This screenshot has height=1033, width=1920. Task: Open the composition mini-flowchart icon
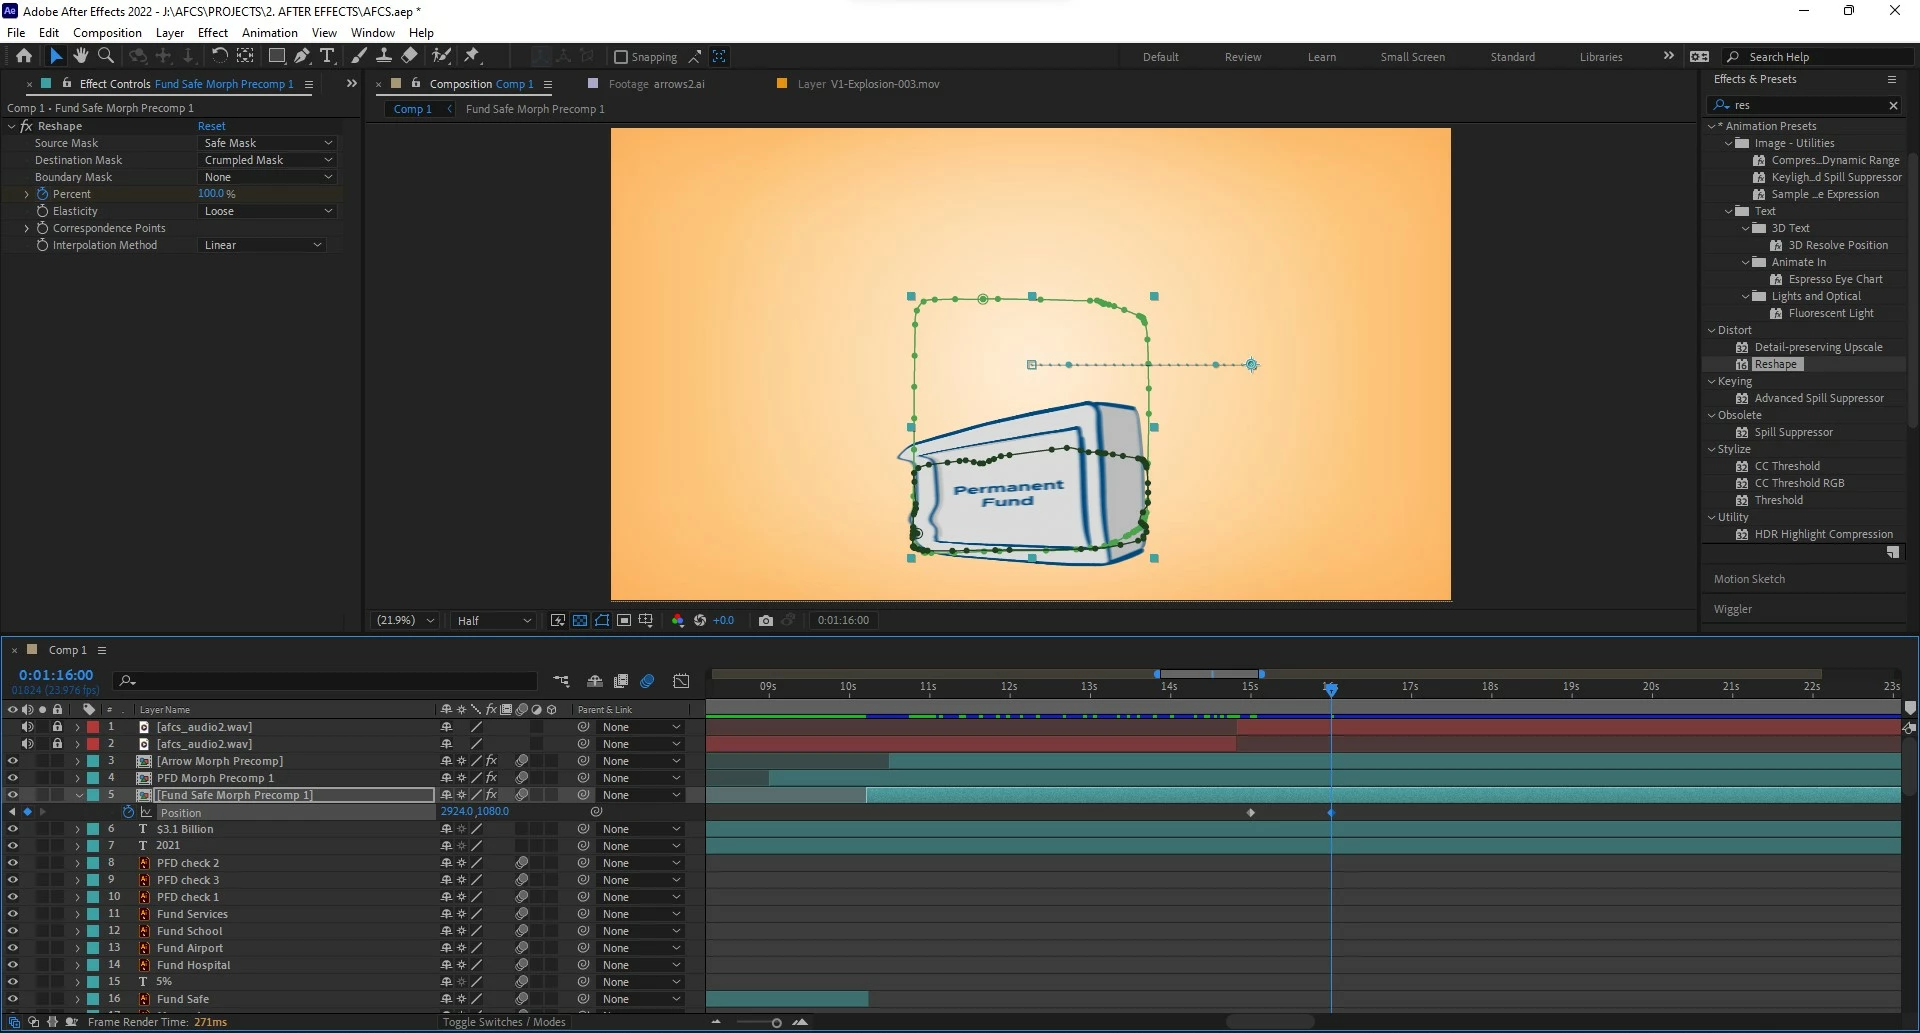click(x=561, y=682)
